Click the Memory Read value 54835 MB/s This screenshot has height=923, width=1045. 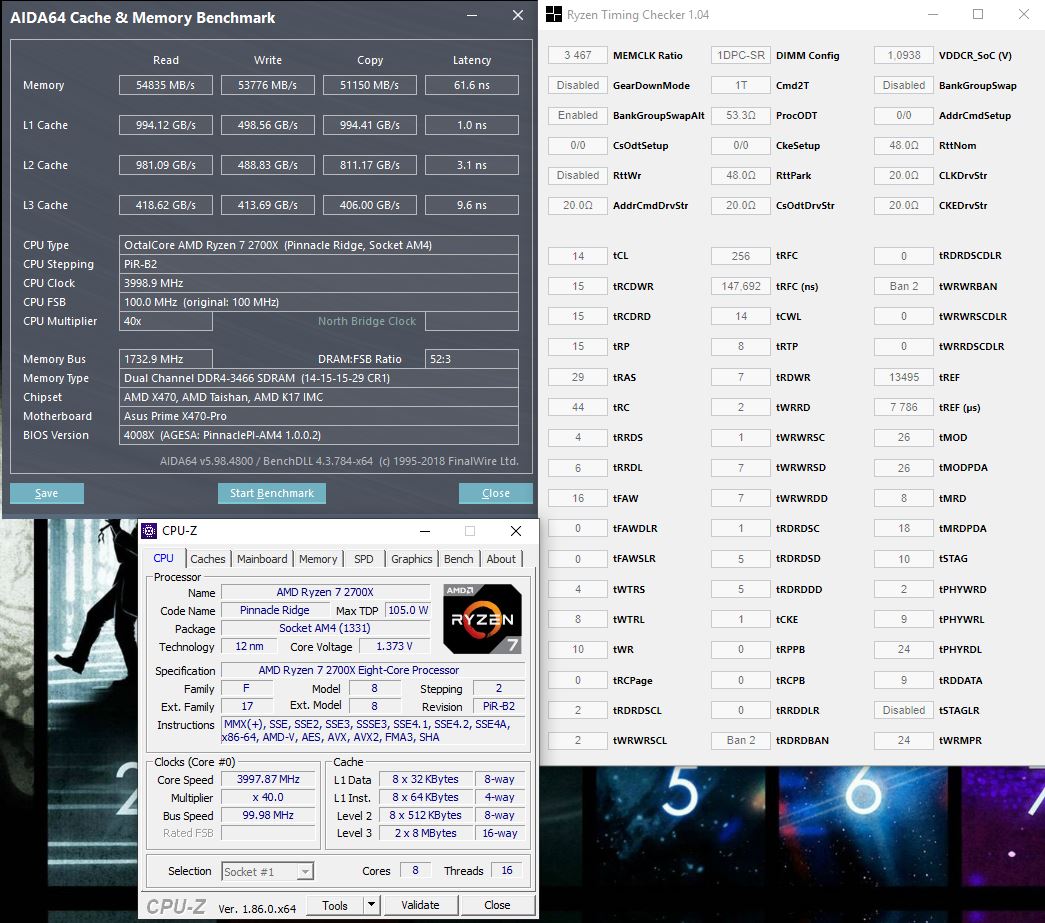[x=166, y=85]
